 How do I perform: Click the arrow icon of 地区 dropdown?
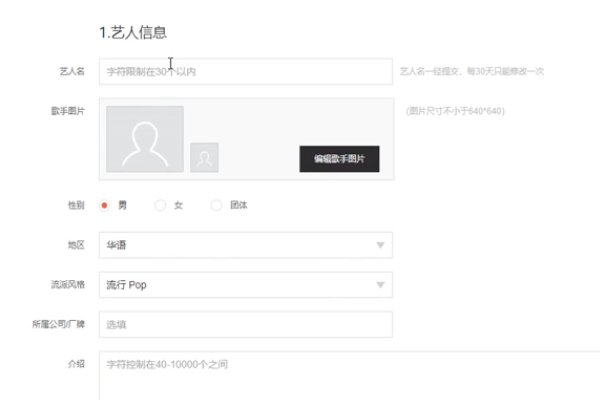click(x=380, y=245)
